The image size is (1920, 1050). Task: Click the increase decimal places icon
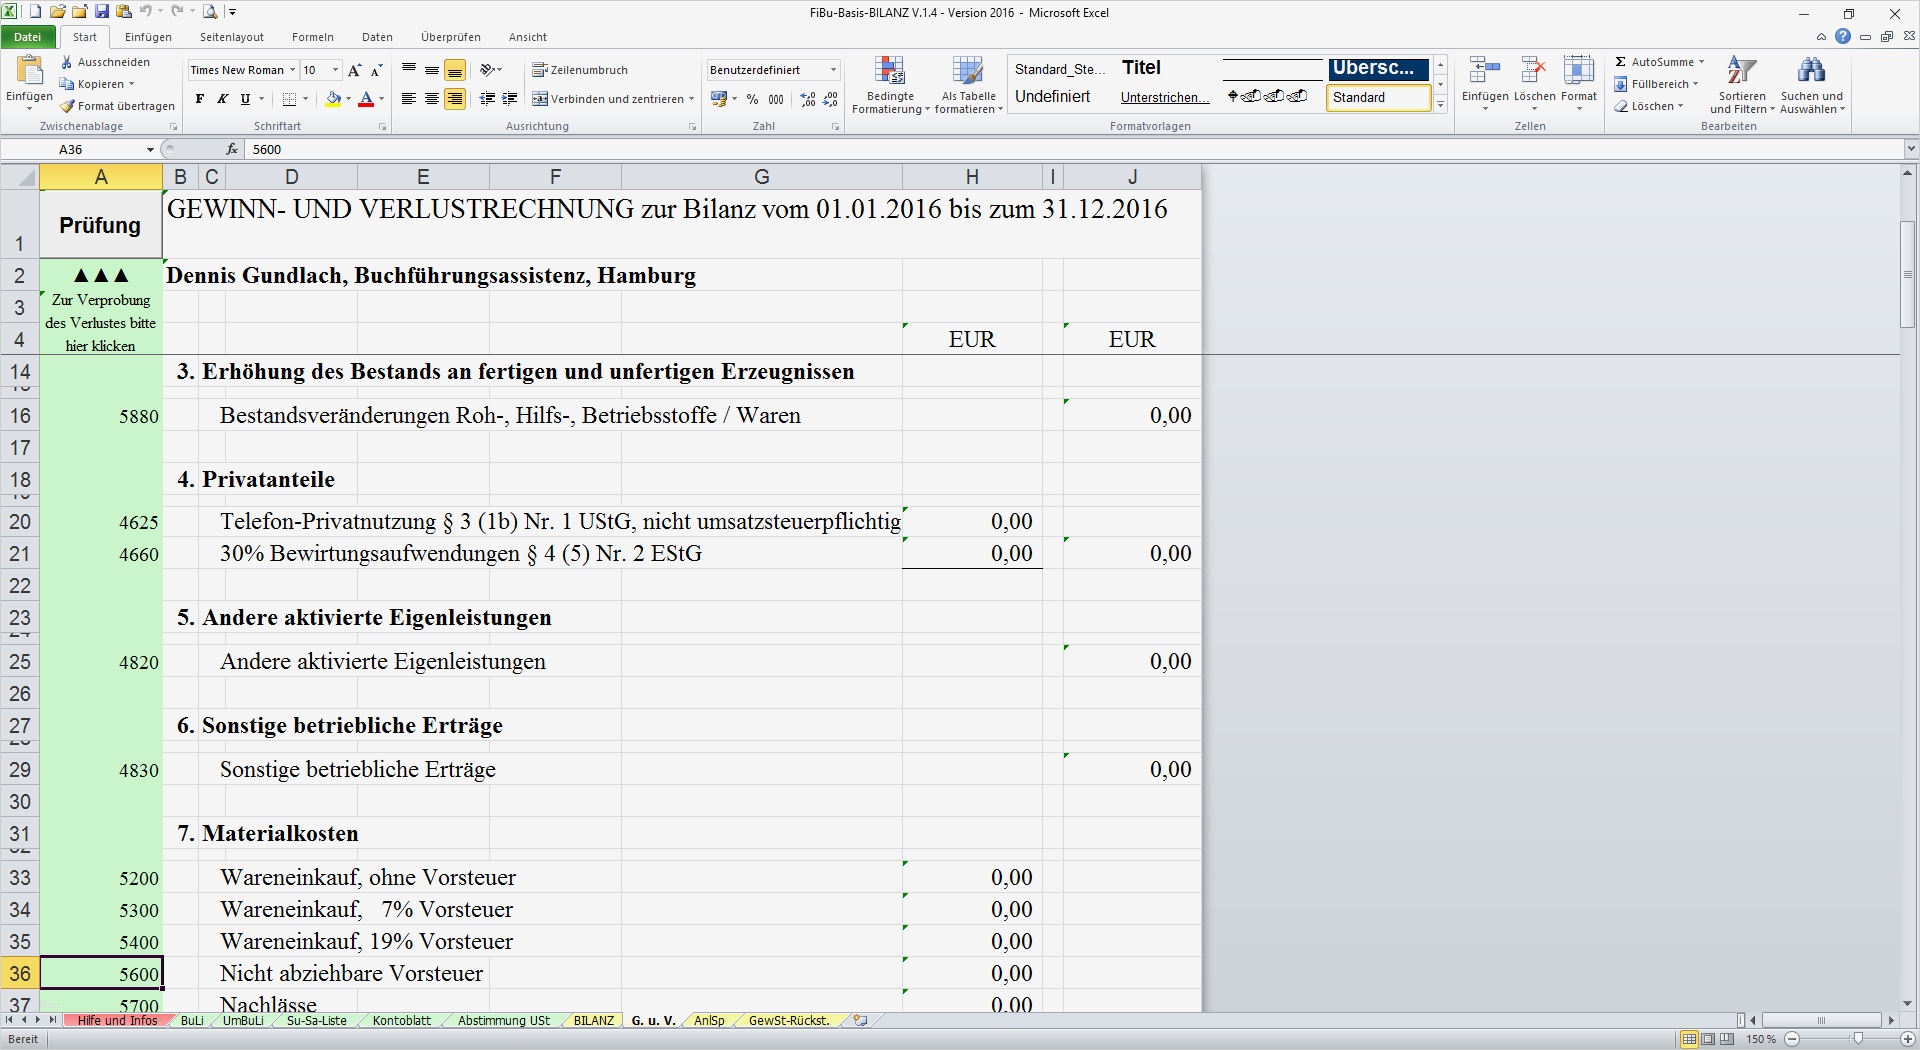pos(808,99)
